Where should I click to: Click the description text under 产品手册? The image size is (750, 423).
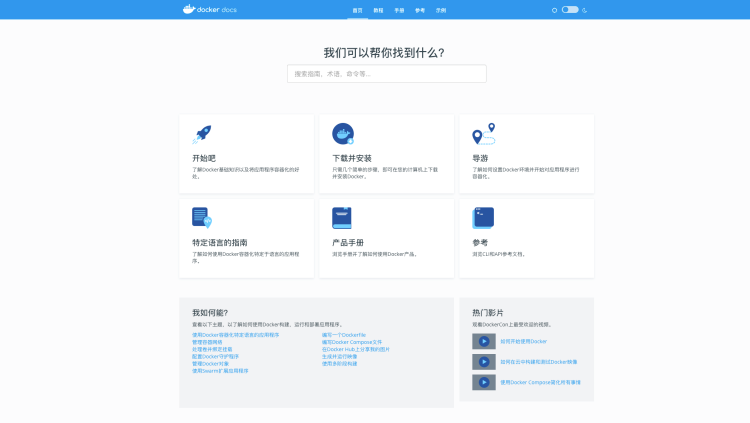(375, 254)
